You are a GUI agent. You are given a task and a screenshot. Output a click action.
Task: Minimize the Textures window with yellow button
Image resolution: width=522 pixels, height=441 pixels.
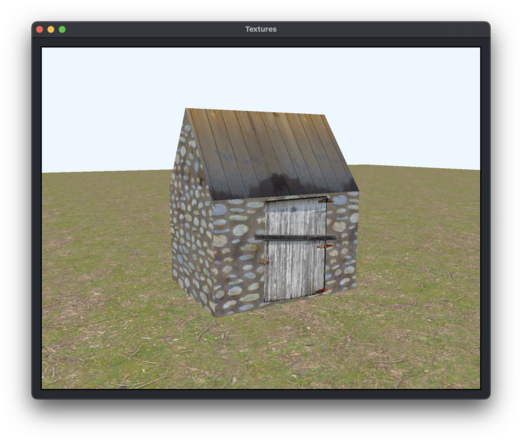[51, 29]
